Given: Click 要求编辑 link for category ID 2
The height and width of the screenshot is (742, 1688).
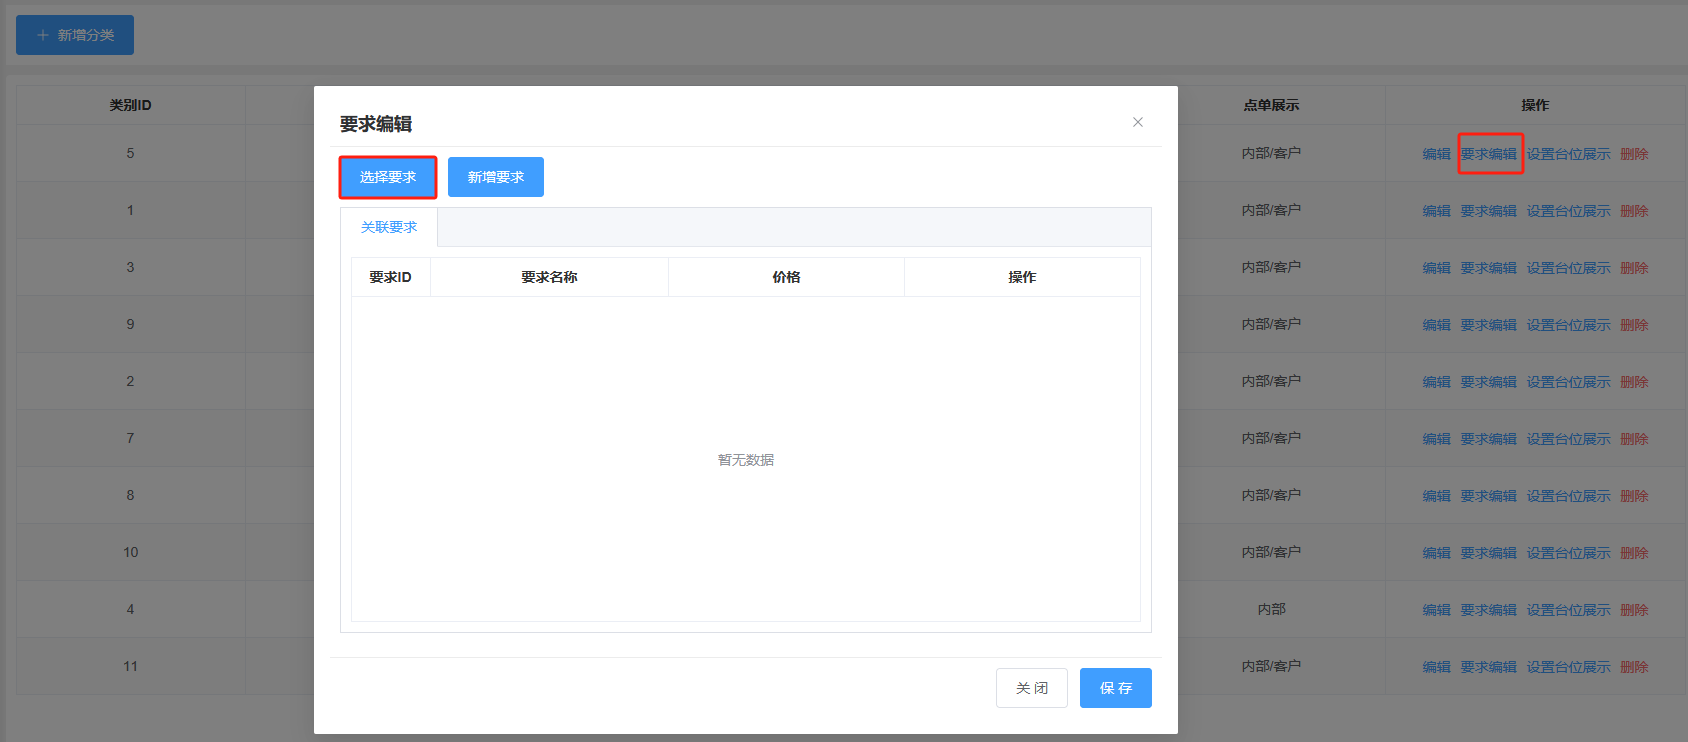Looking at the screenshot, I should point(1488,382).
